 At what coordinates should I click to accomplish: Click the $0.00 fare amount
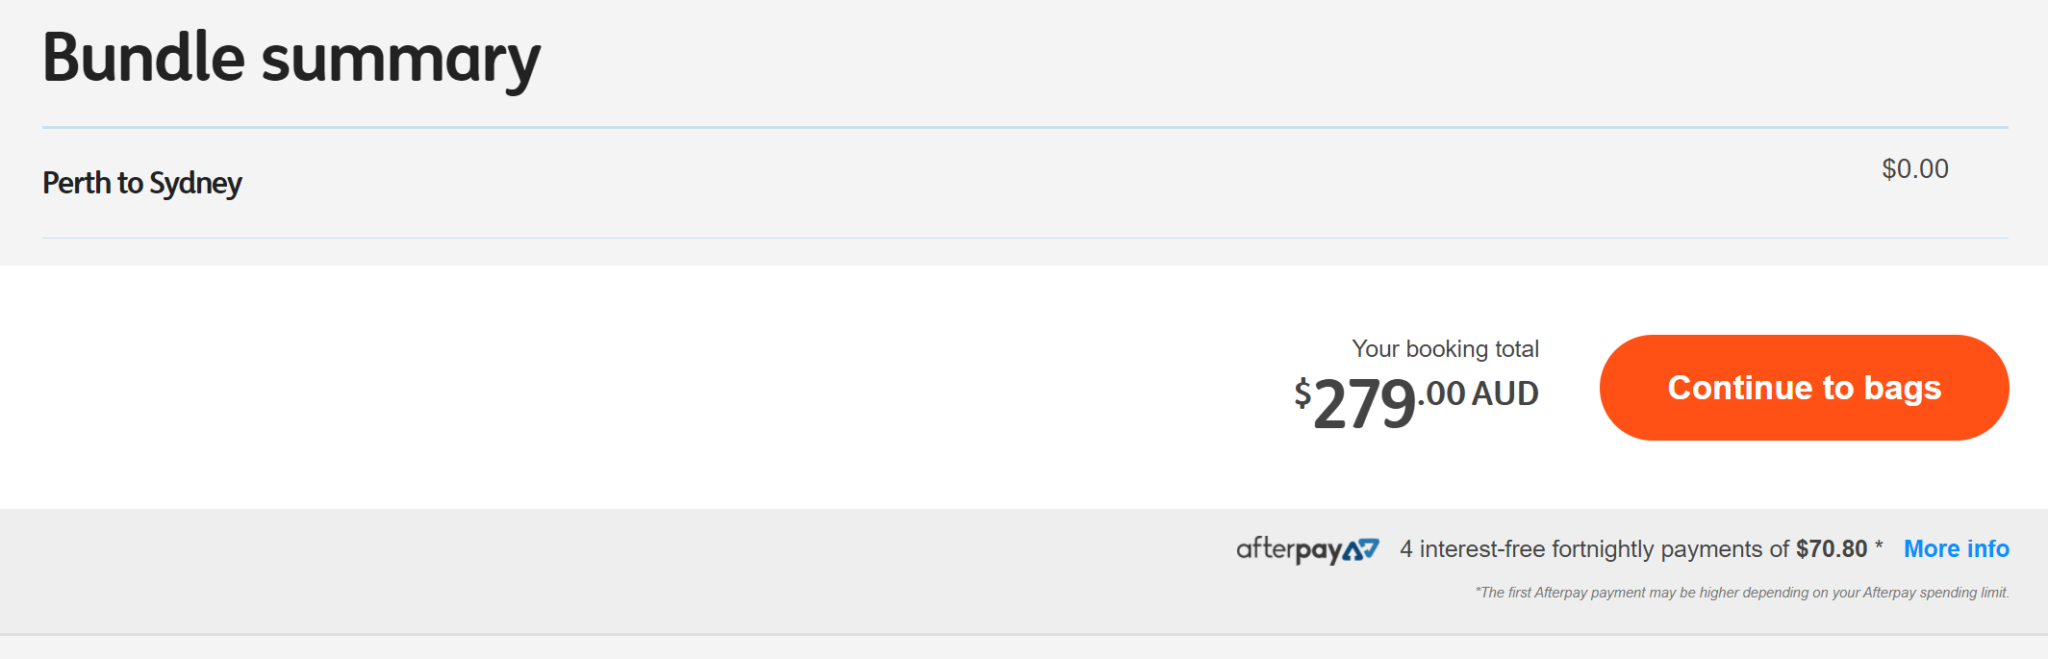pyautogui.click(x=1915, y=168)
